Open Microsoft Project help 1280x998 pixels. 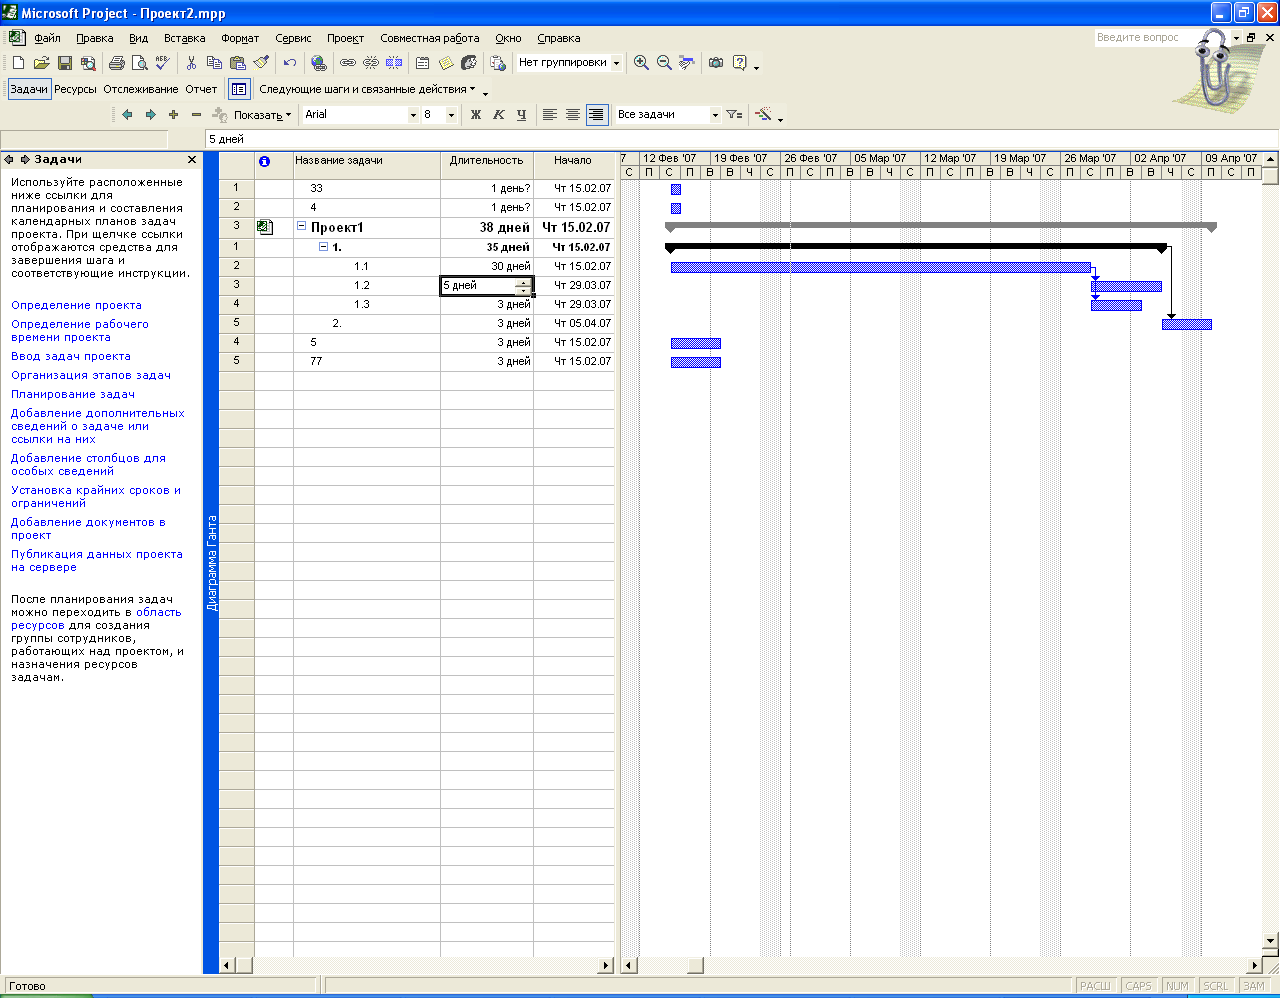(740, 63)
